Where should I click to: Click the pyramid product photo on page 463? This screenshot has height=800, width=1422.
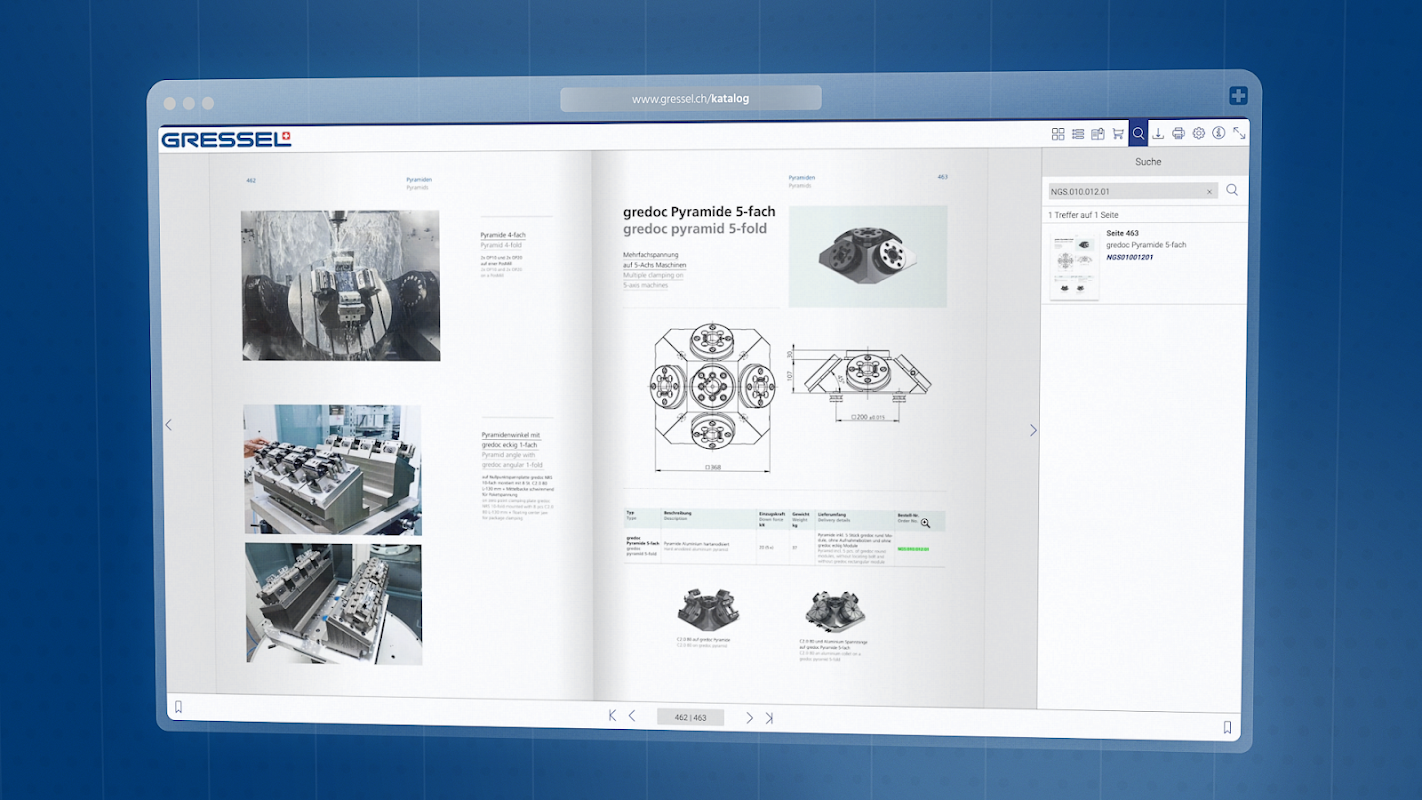867,257
